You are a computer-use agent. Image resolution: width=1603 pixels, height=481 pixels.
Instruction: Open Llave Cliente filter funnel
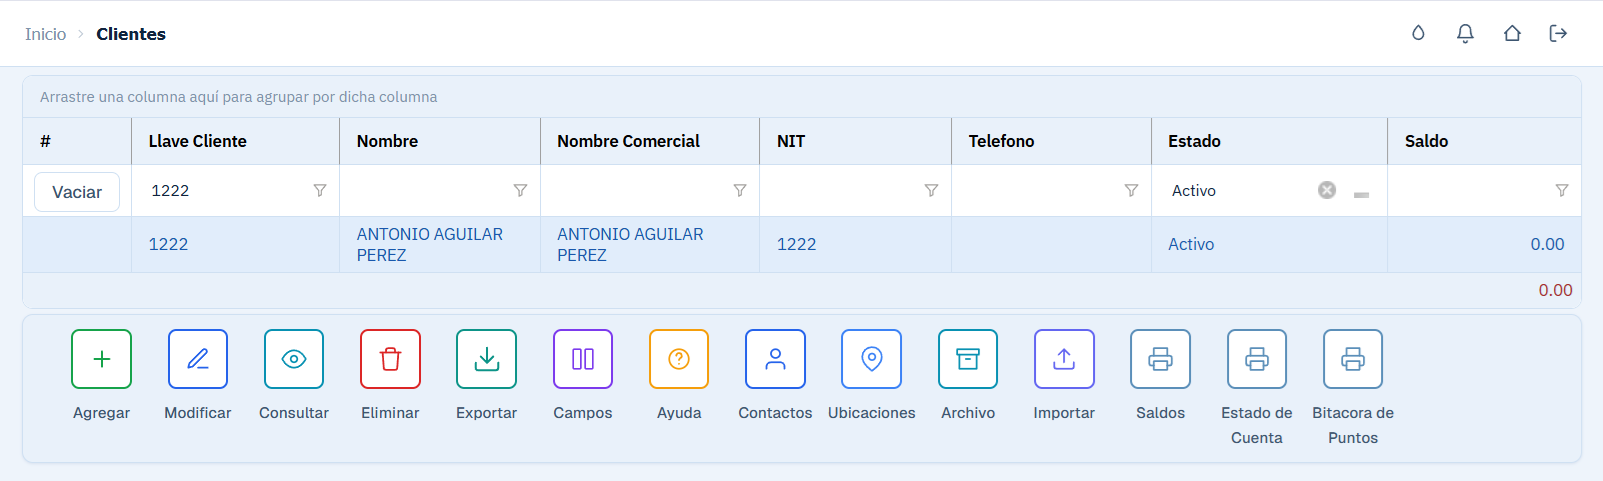coord(320,190)
